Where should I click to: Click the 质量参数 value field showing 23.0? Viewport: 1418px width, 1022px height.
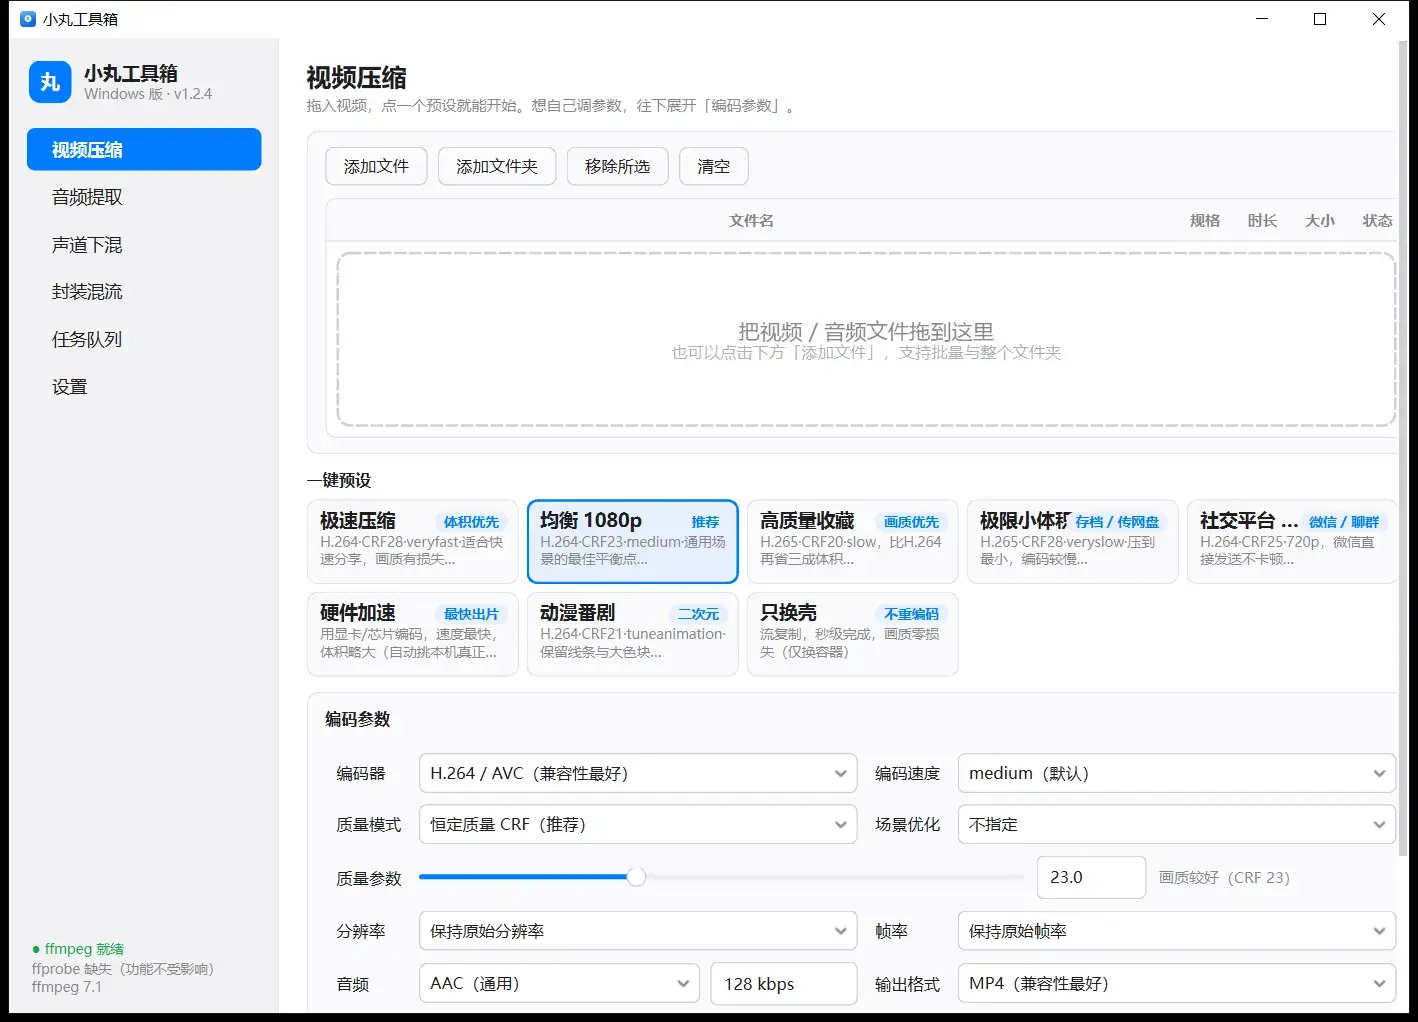tap(1091, 877)
